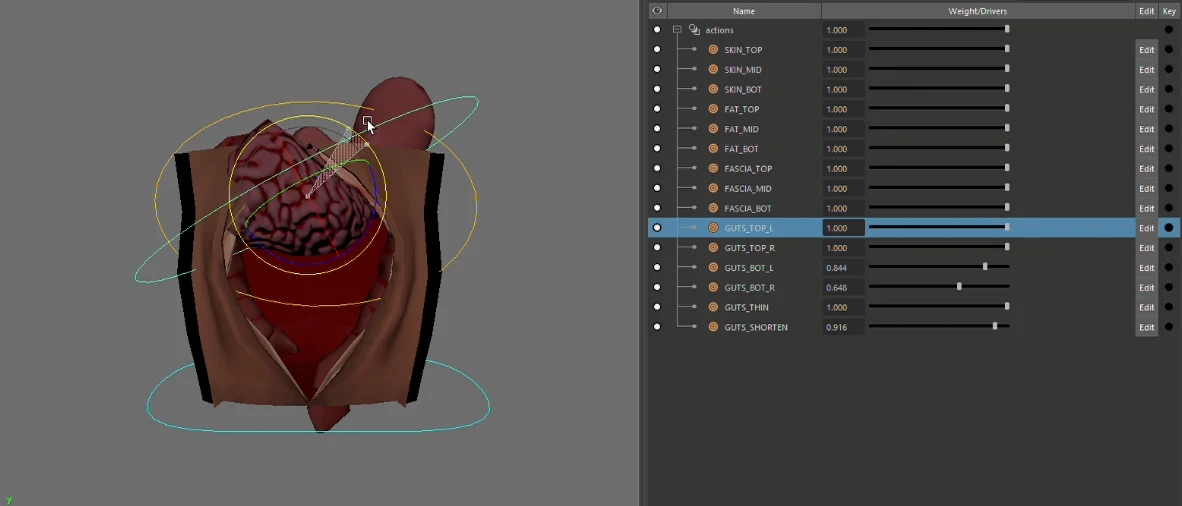Select the actions group label
Viewport: 1182px width, 506px height.
pyautogui.click(x=719, y=30)
